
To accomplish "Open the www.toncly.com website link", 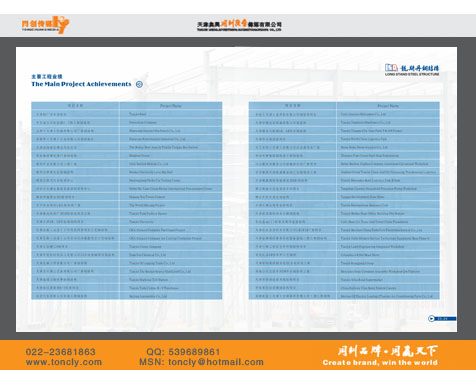I will (64, 362).
